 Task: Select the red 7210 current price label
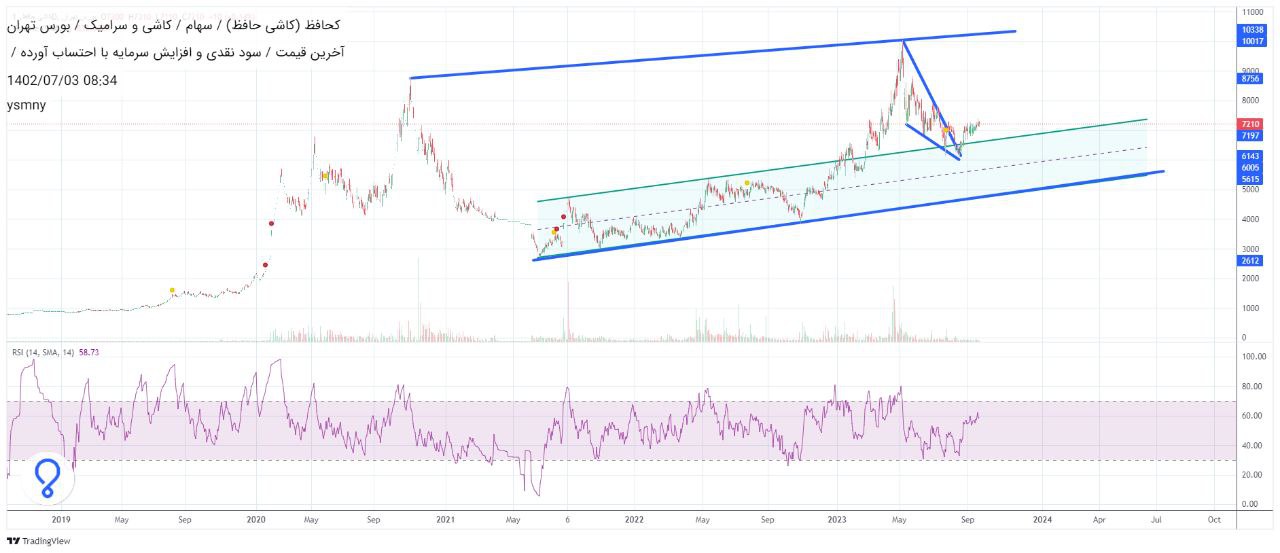click(1249, 124)
